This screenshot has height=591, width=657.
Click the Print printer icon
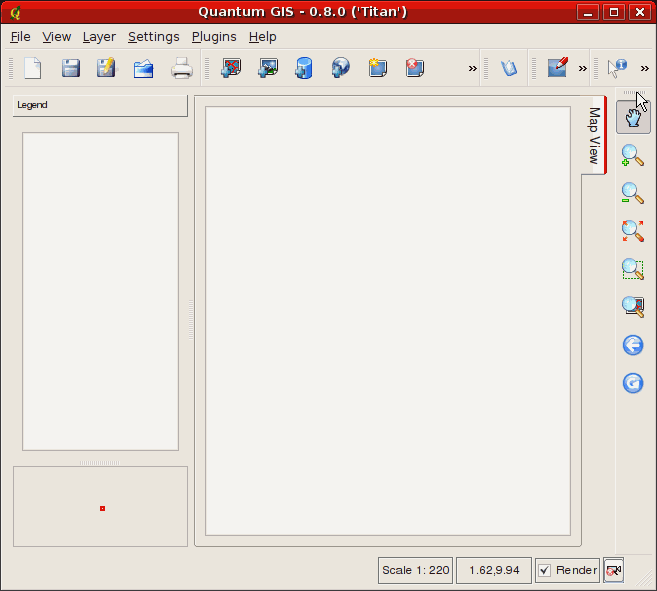pos(182,68)
